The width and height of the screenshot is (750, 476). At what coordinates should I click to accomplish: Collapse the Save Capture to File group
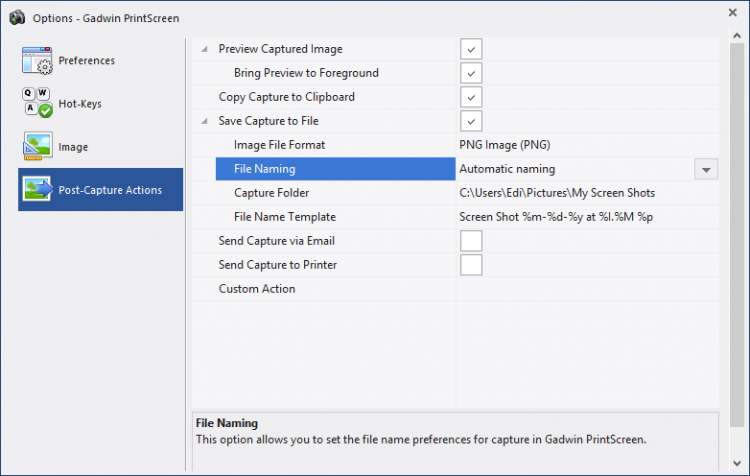click(x=205, y=121)
